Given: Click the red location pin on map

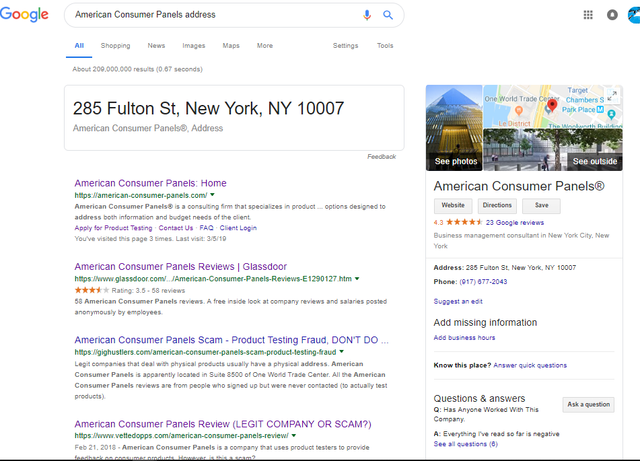Looking at the screenshot, I should [552, 105].
